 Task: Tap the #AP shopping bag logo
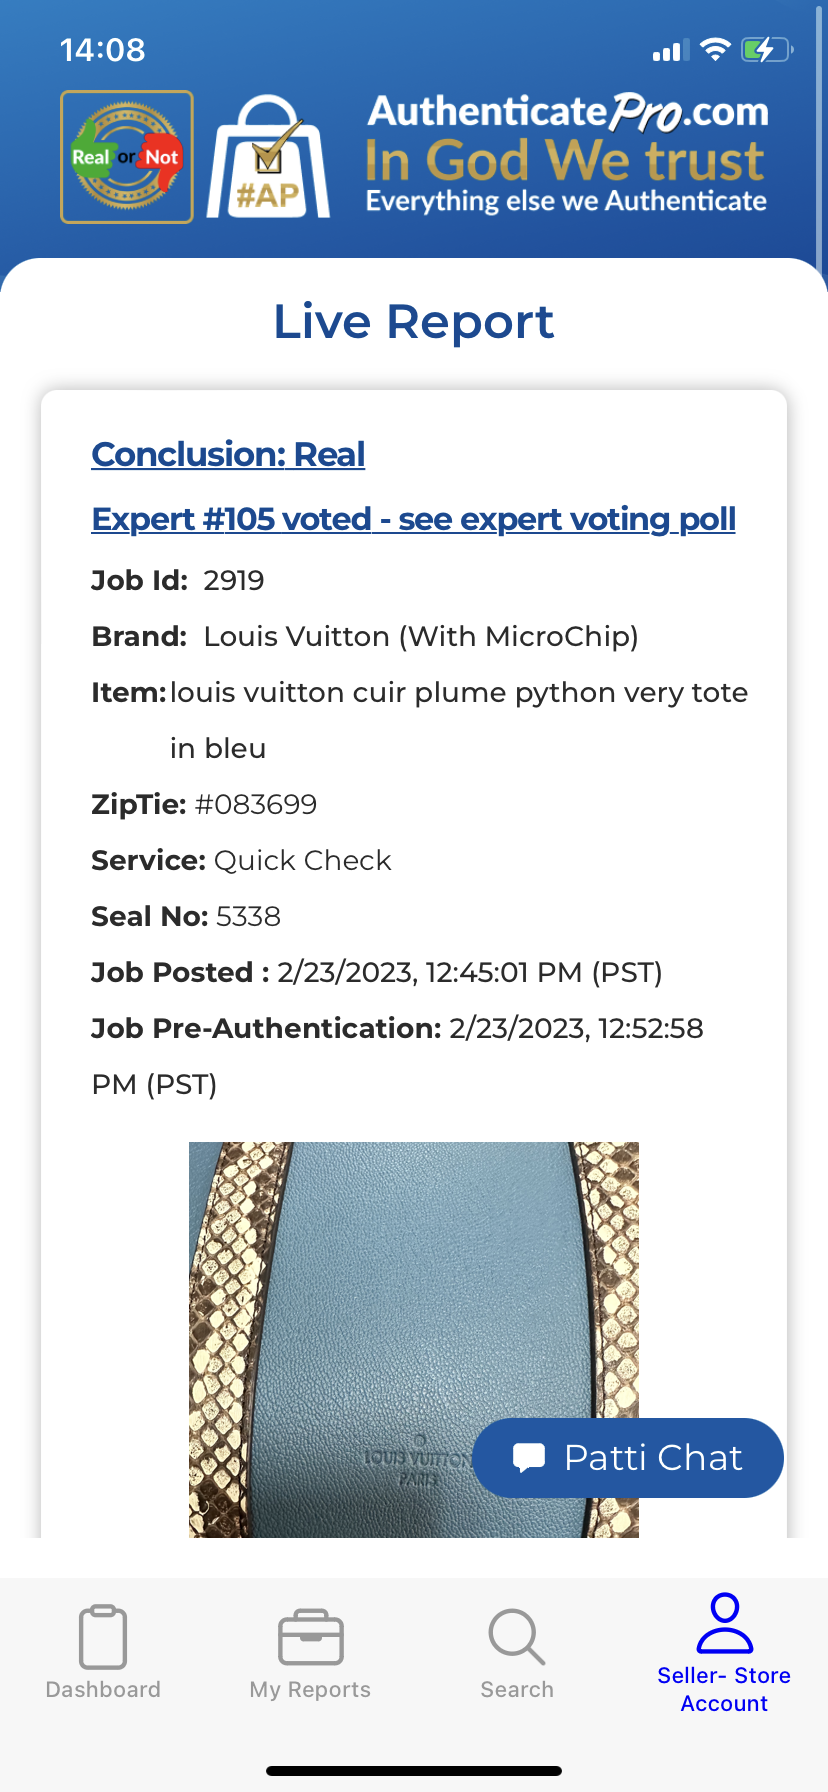pyautogui.click(x=268, y=157)
